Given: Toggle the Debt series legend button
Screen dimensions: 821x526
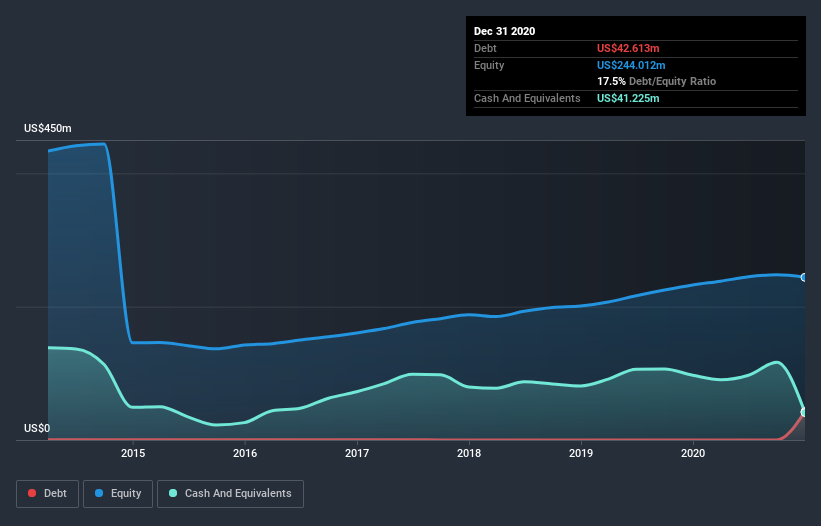Looking at the screenshot, I should (47, 494).
